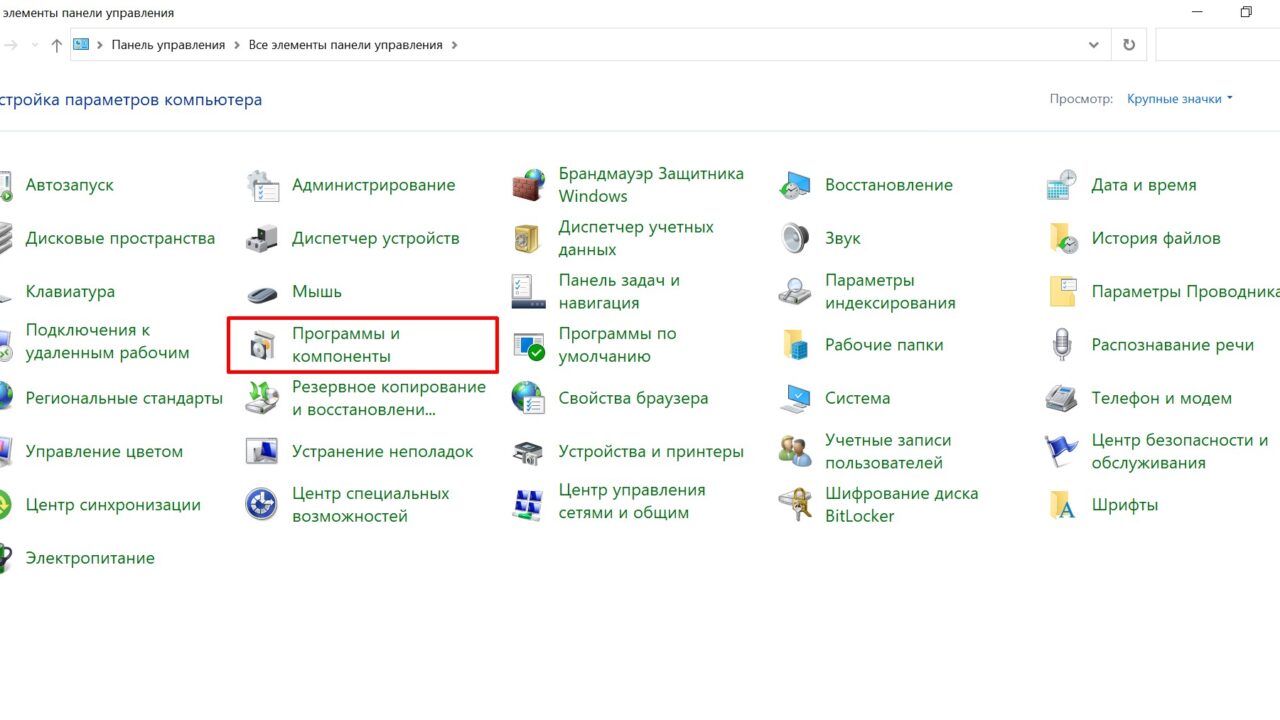Click the Windows Defender Firewall brick icon

pos(528,185)
